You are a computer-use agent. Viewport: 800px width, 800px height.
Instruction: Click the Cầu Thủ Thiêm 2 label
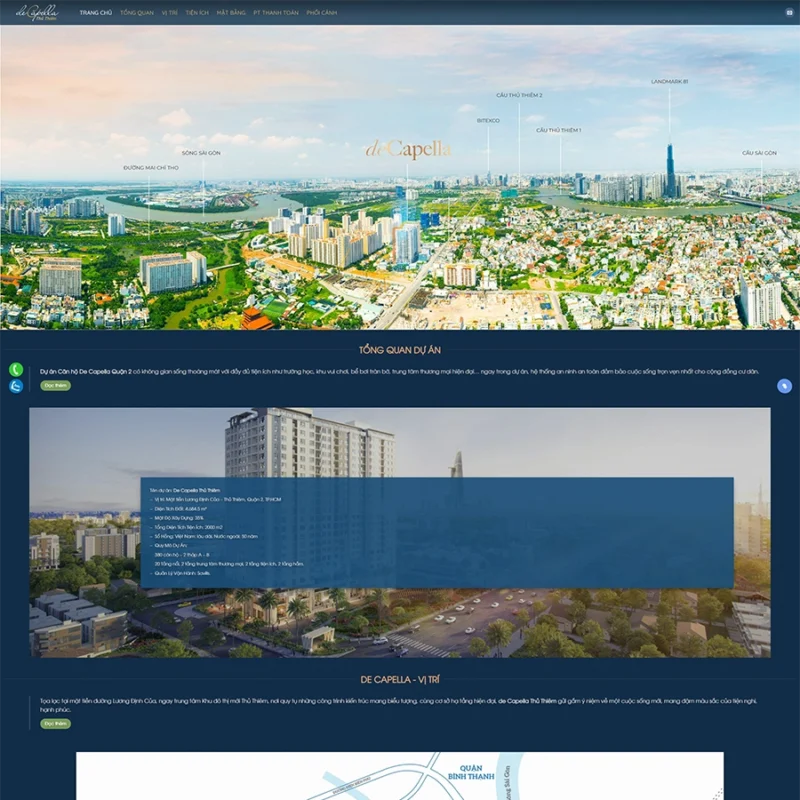pyautogui.click(x=519, y=95)
